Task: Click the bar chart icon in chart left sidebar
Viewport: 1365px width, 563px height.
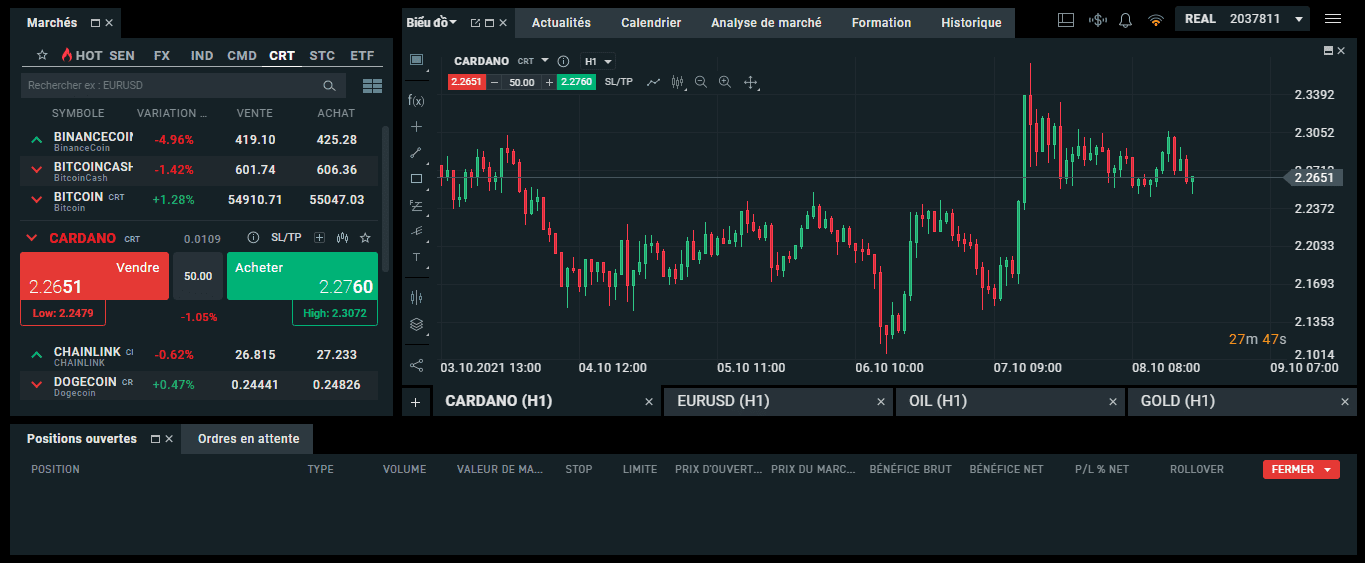Action: 417,297
